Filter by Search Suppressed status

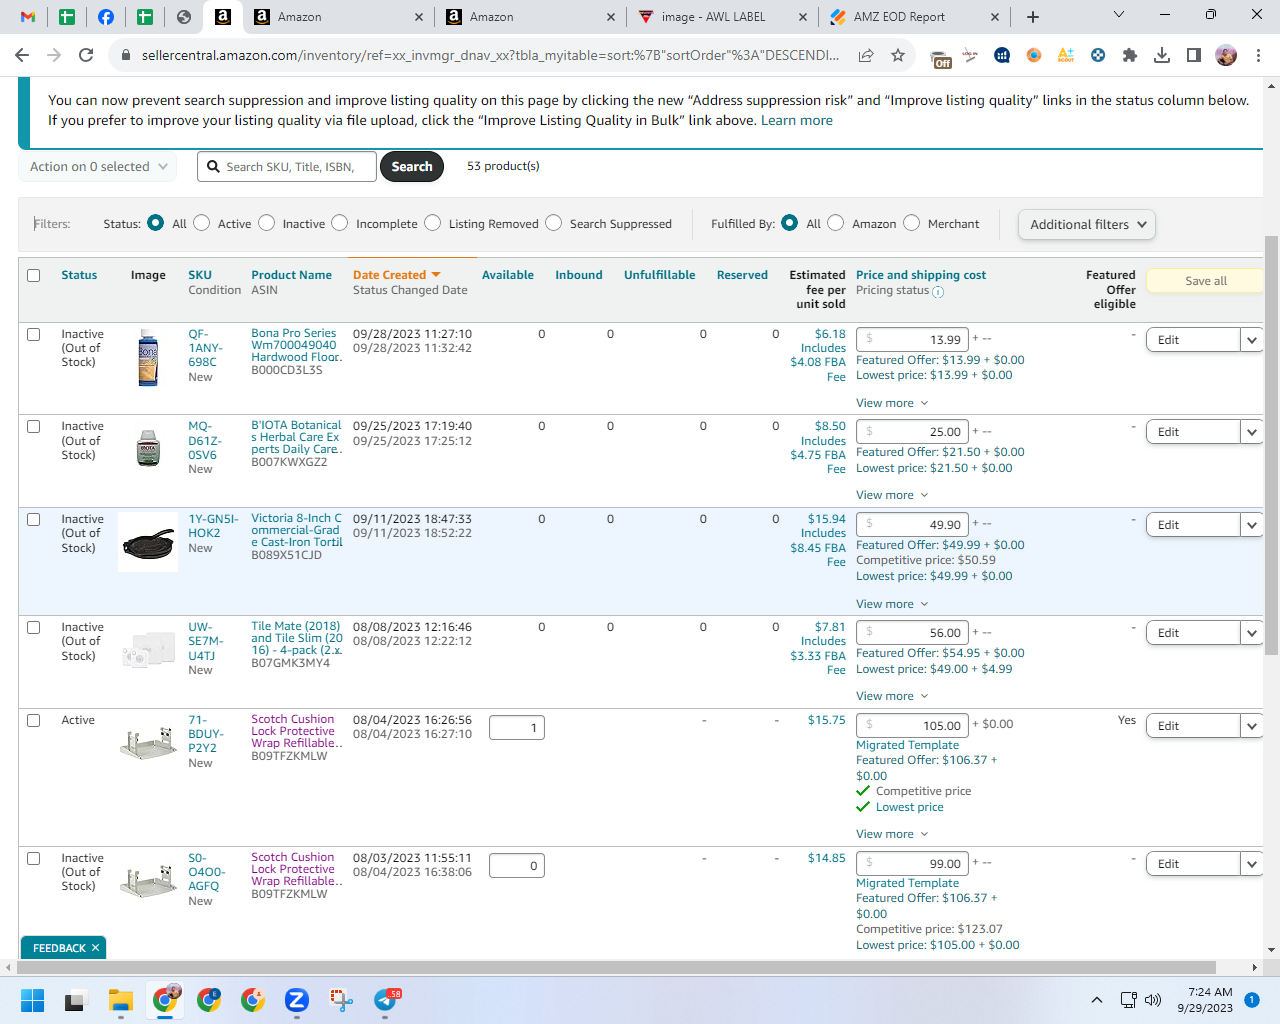[x=554, y=223]
